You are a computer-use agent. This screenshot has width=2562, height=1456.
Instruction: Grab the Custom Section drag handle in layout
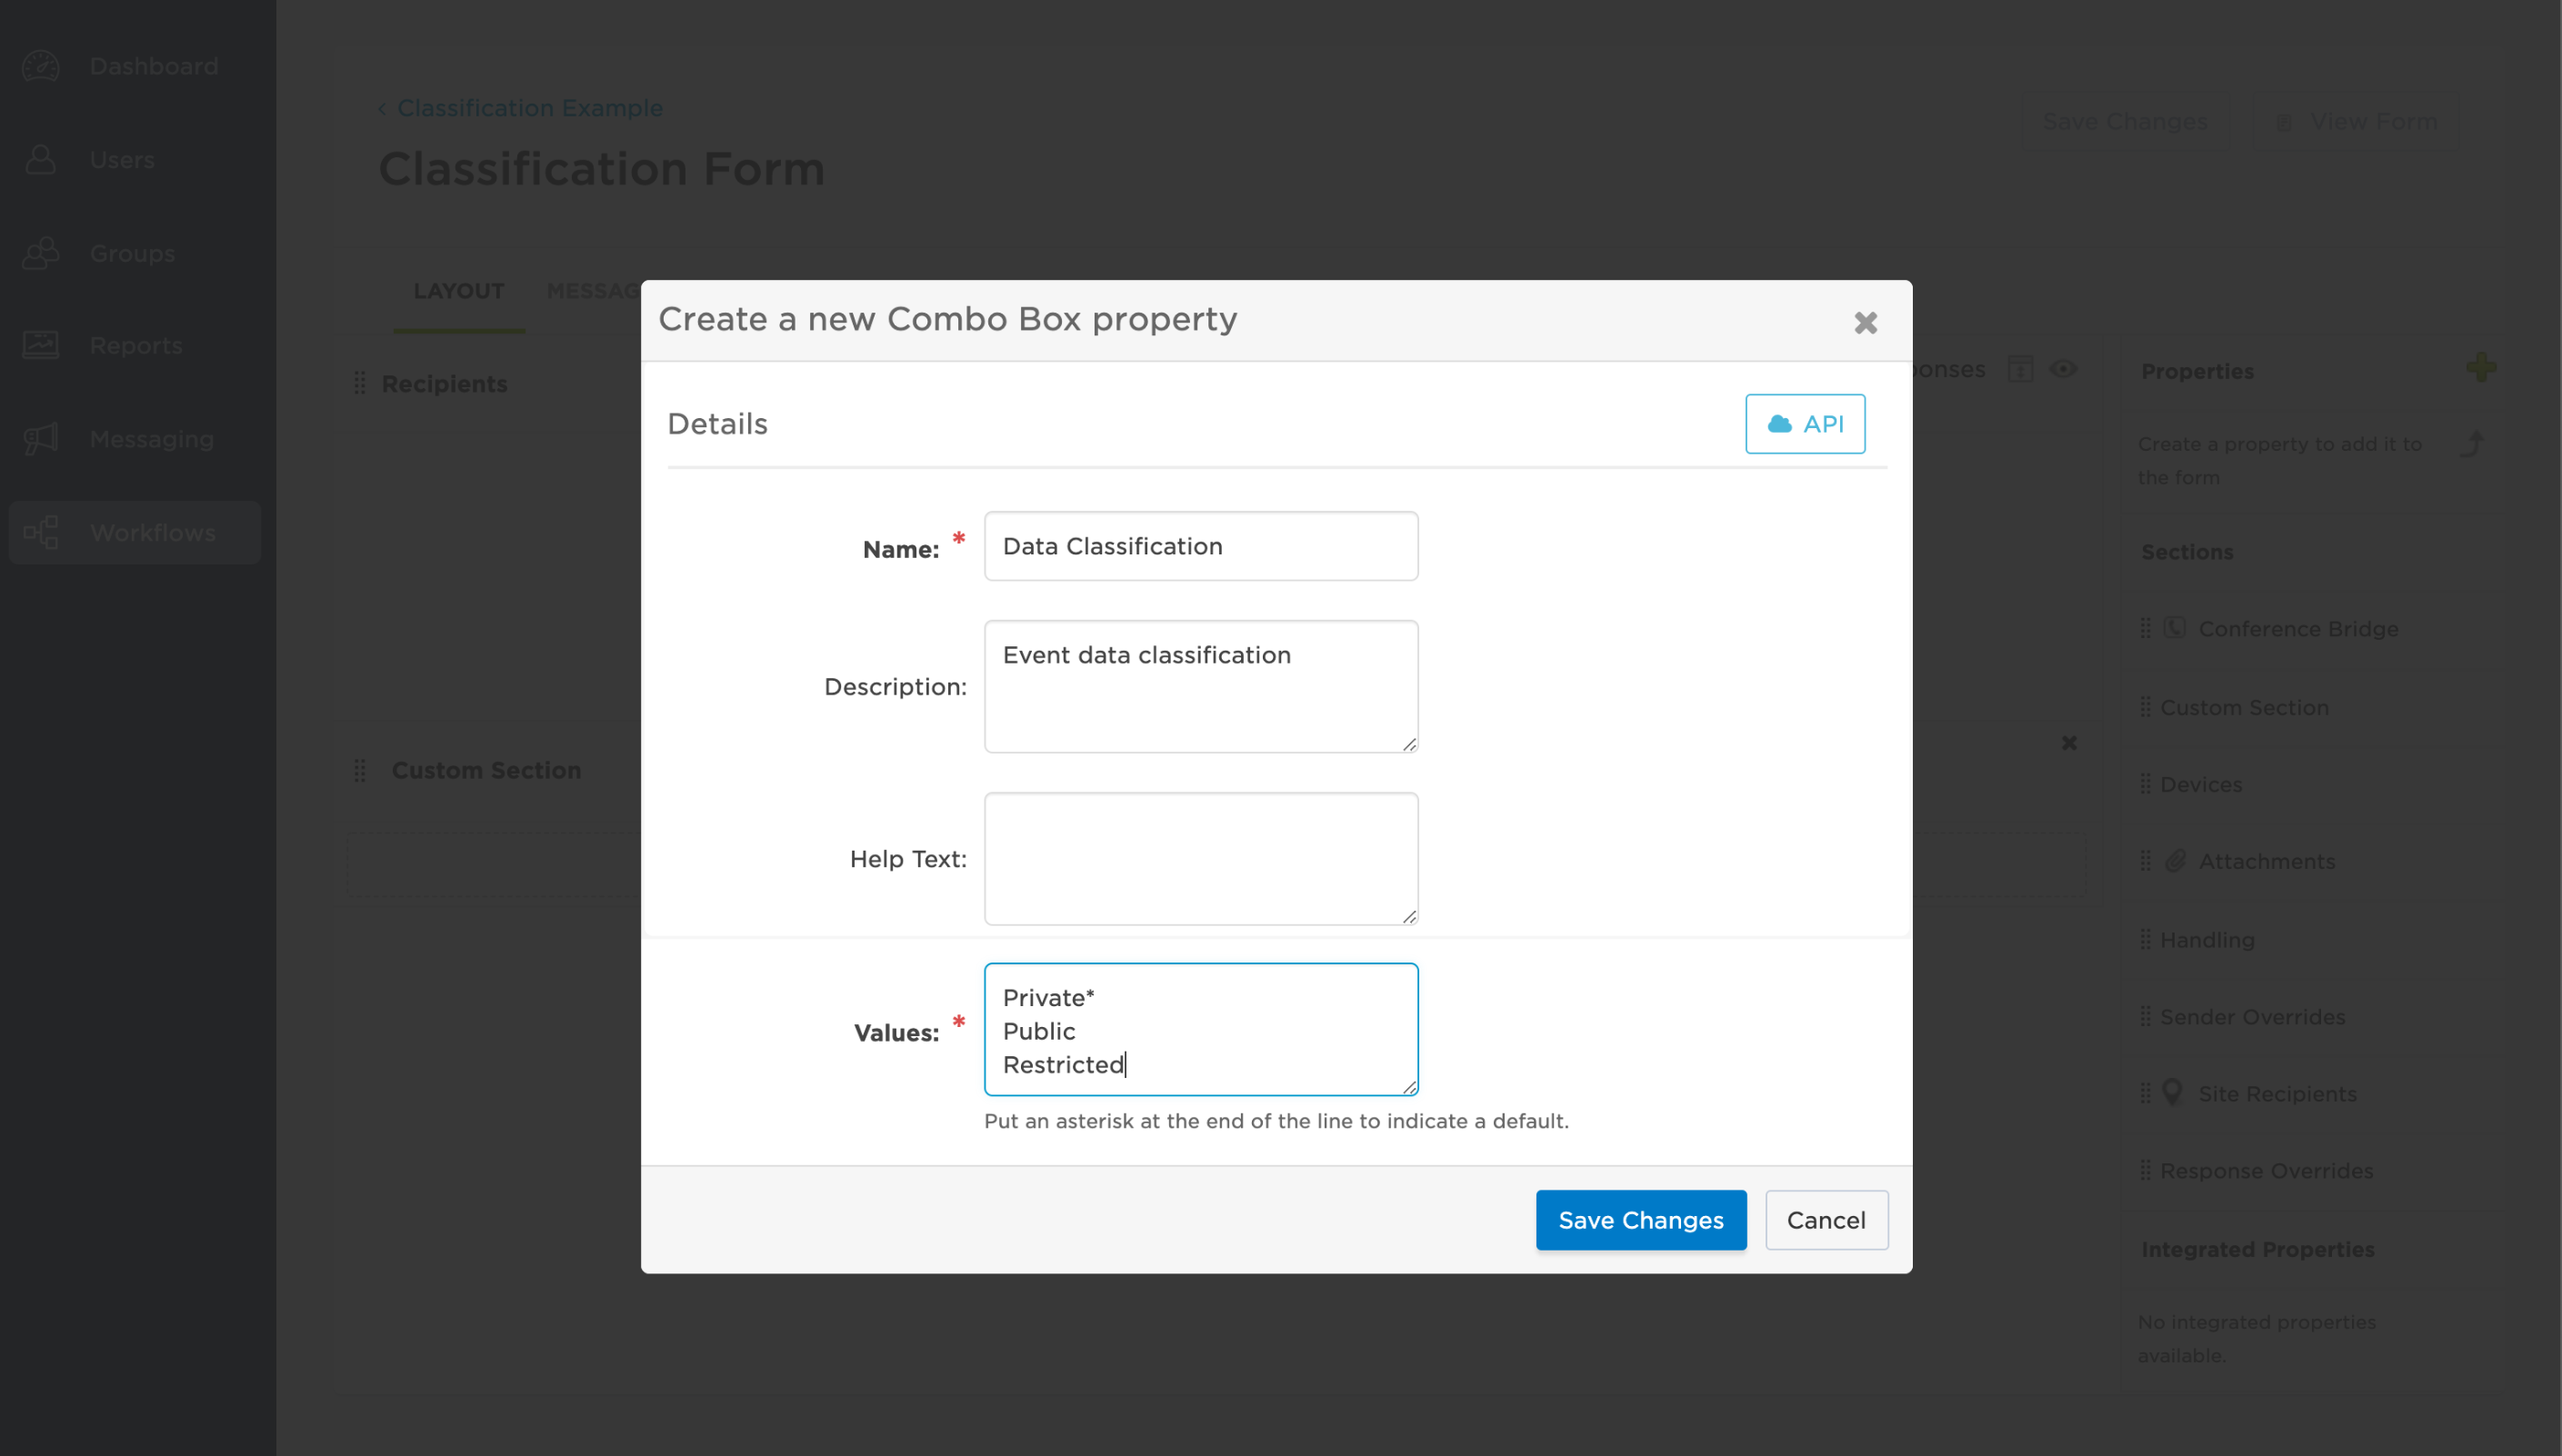click(360, 770)
